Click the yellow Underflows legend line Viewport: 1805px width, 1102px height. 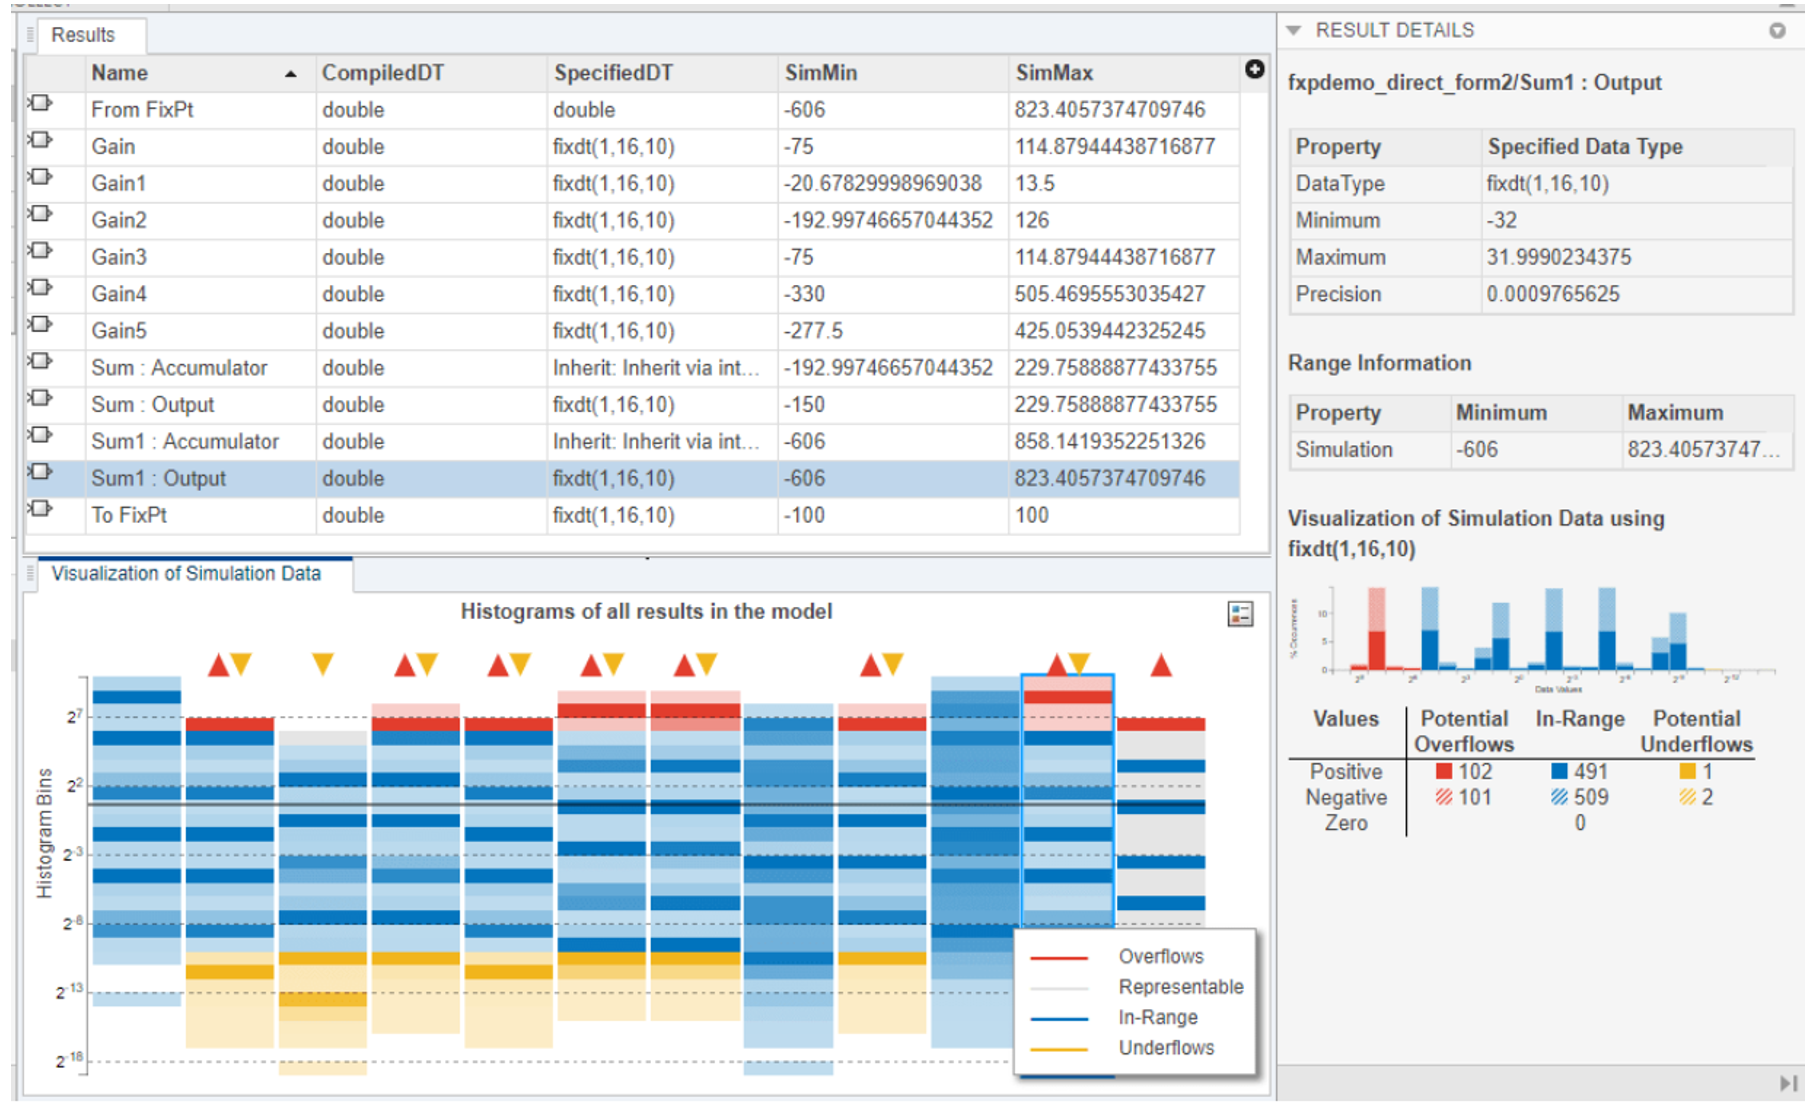[1059, 1049]
